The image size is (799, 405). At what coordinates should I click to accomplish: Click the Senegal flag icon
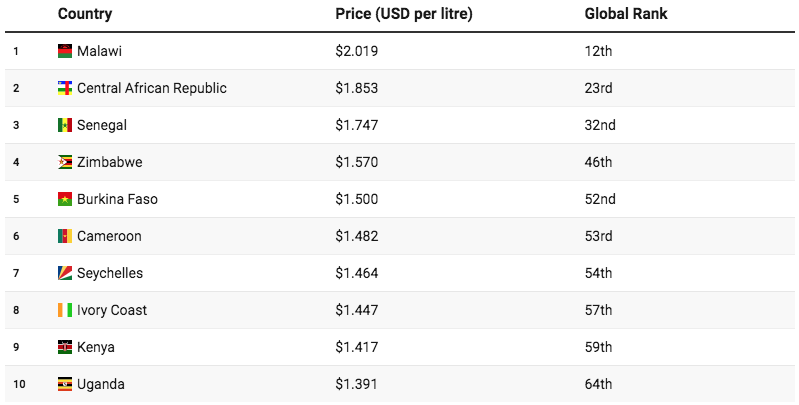[x=65, y=125]
